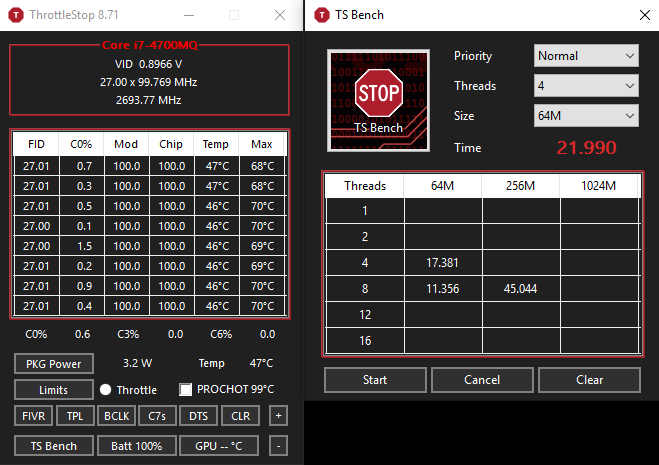Screen dimensions: 659x465
Task: Click the Chip column header
Action: click(x=171, y=144)
